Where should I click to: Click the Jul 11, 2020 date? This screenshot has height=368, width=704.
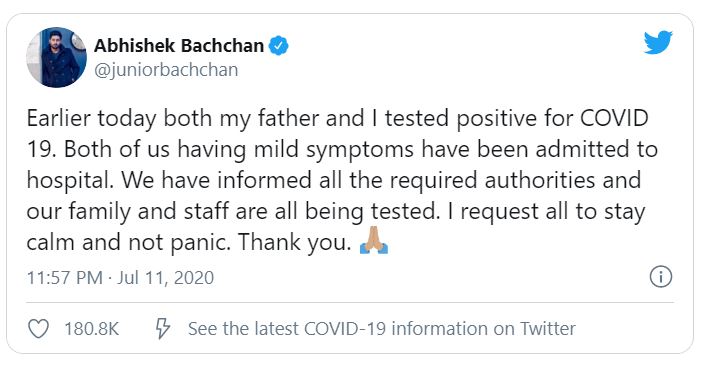tap(166, 278)
